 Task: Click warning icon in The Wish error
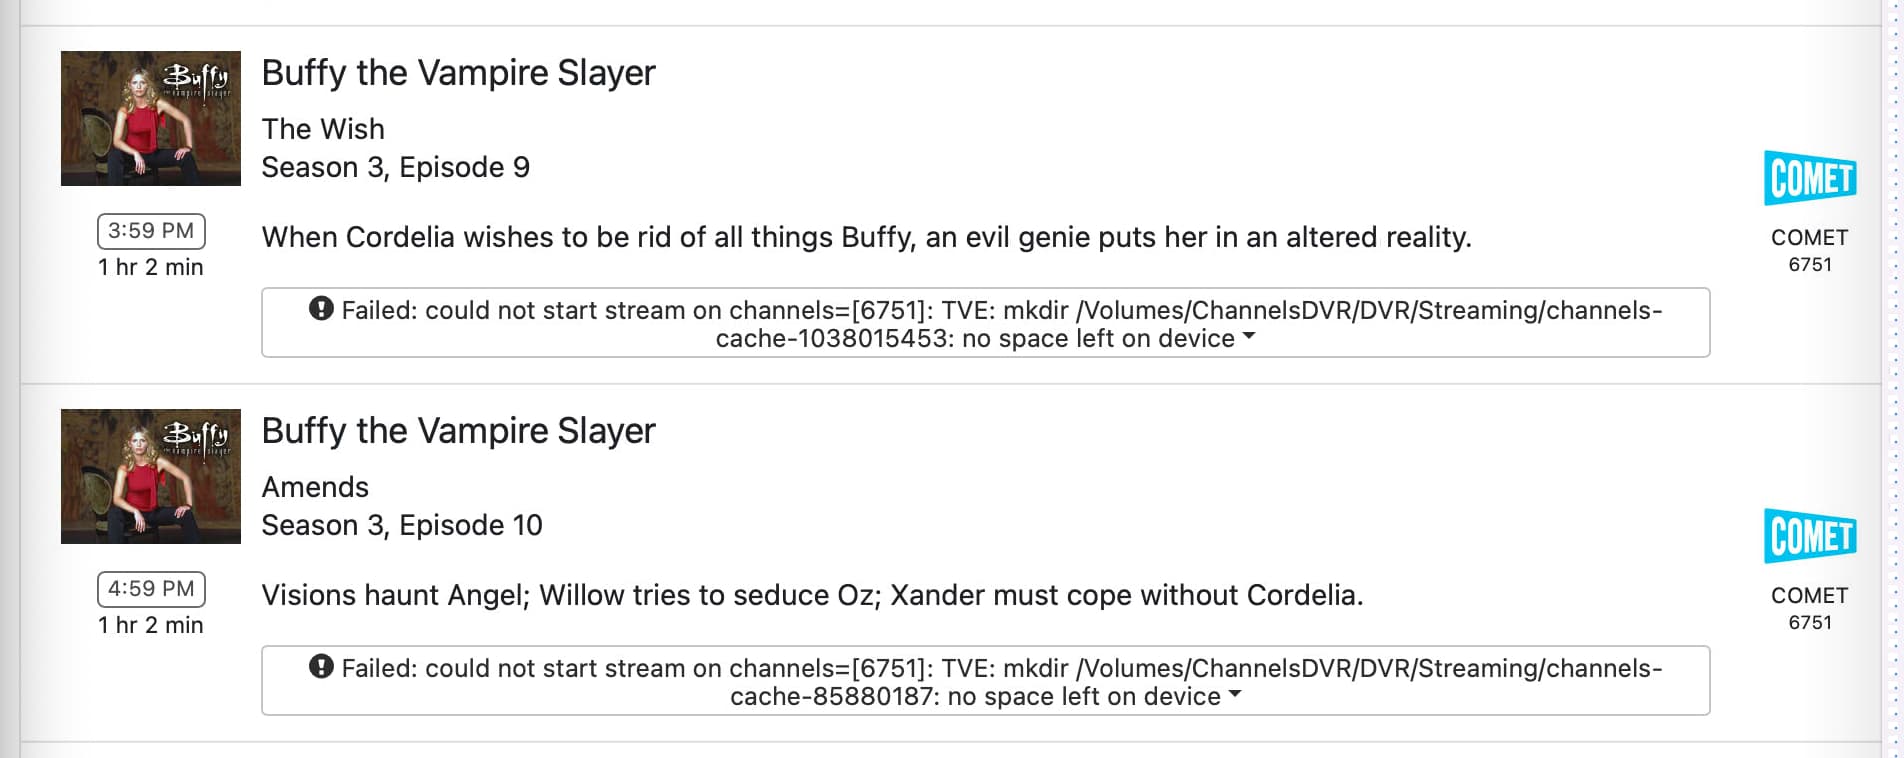(321, 309)
